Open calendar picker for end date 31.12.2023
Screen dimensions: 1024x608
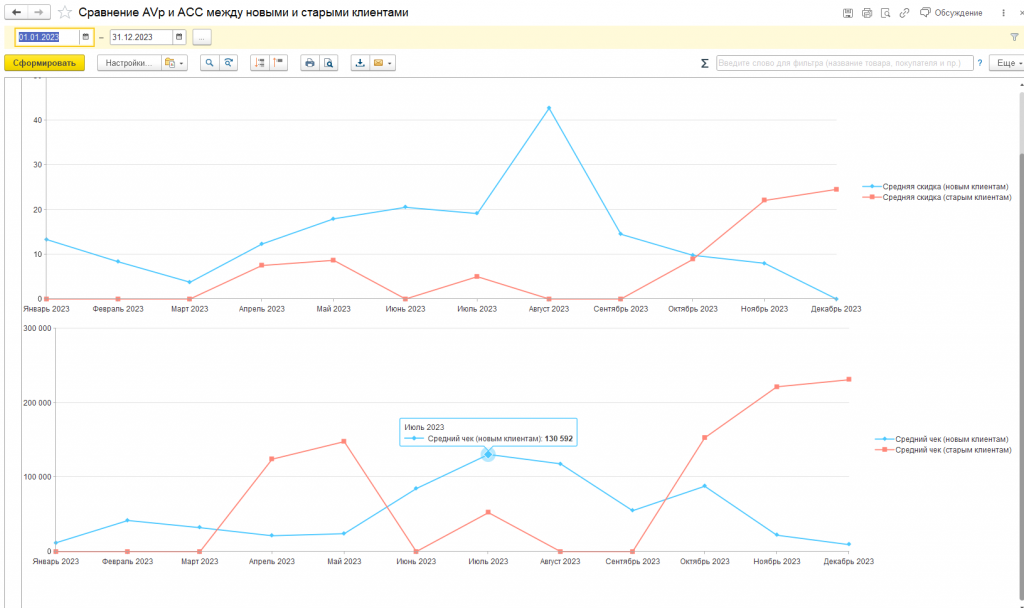coord(179,37)
